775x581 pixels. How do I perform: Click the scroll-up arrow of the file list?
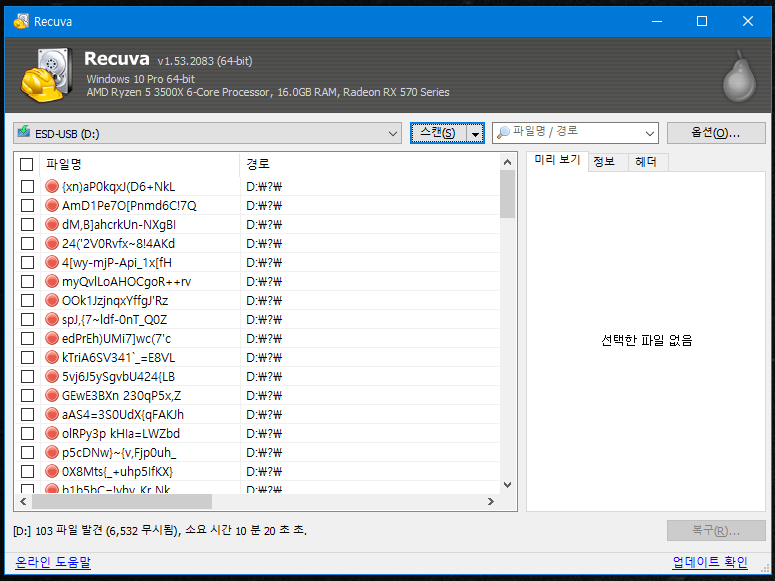click(507, 162)
